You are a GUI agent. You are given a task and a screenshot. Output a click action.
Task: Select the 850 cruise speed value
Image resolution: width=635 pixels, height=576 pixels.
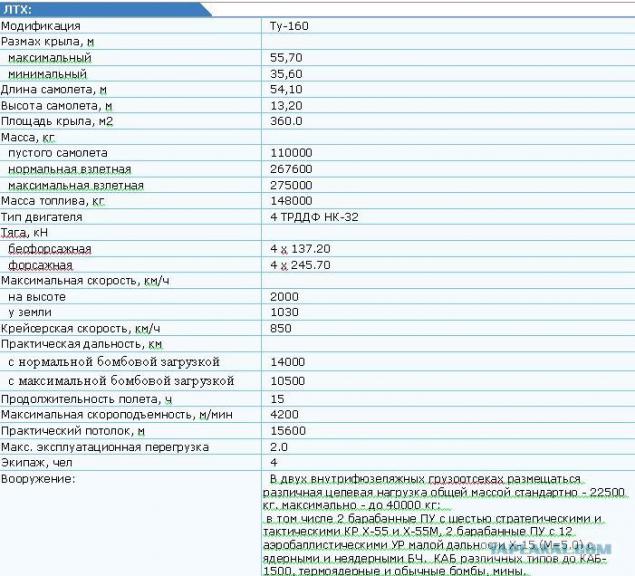pyautogui.click(x=281, y=329)
